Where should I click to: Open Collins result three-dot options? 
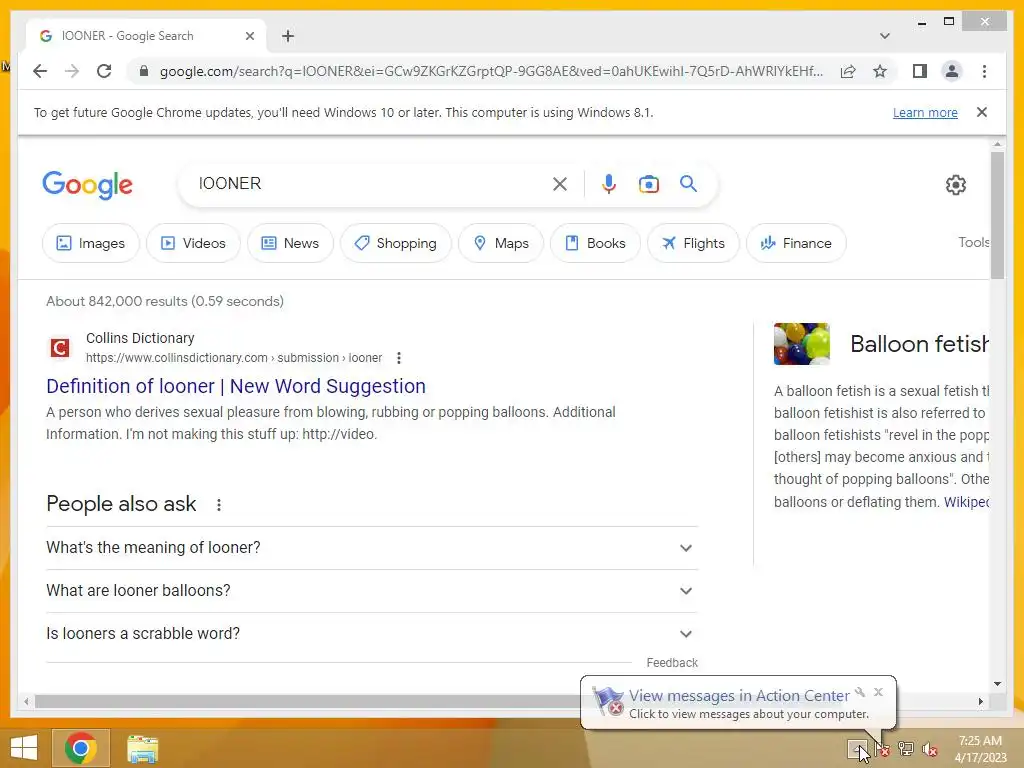pos(398,358)
